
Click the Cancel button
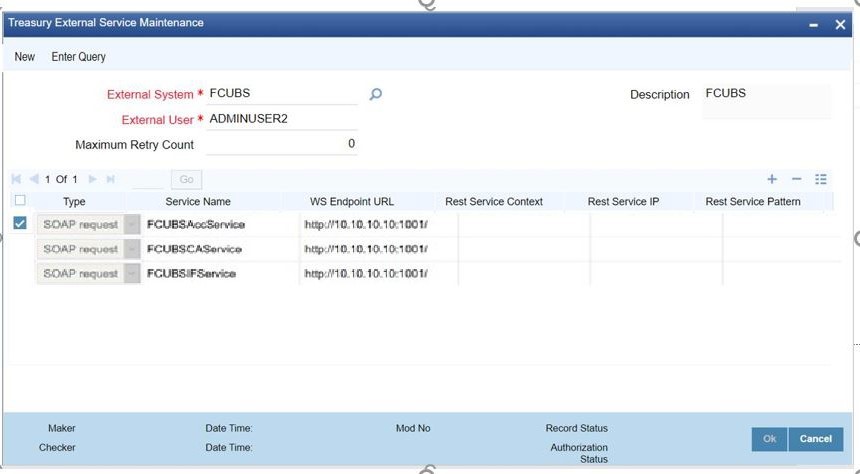tap(816, 439)
